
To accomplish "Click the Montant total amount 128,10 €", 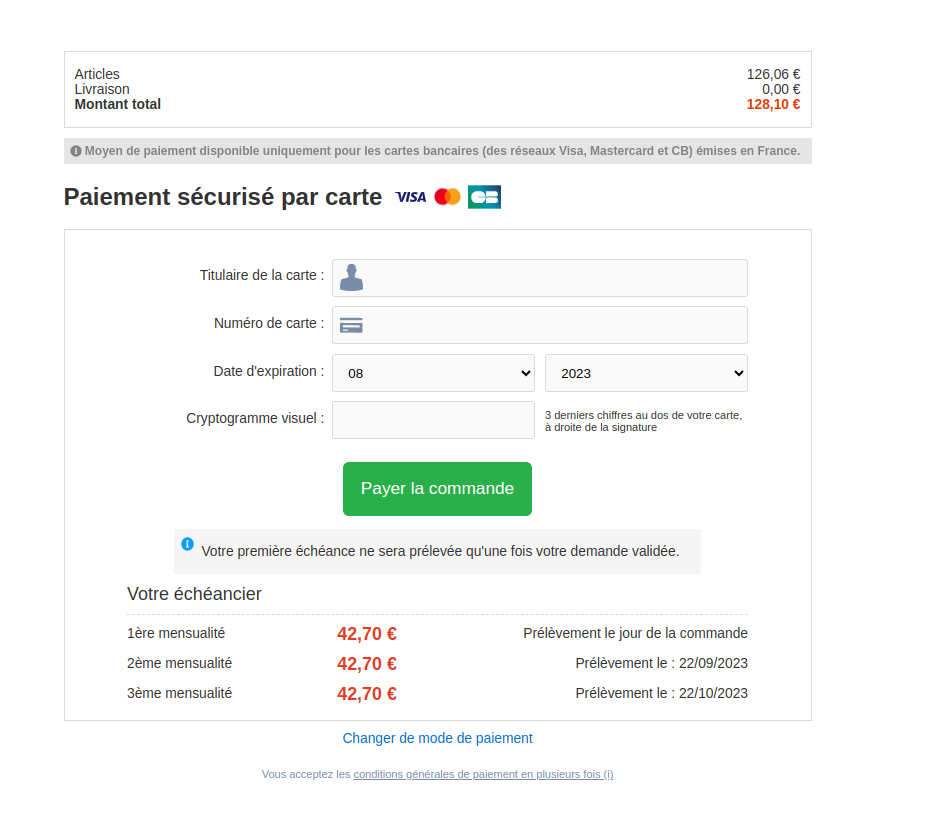I will pos(773,104).
